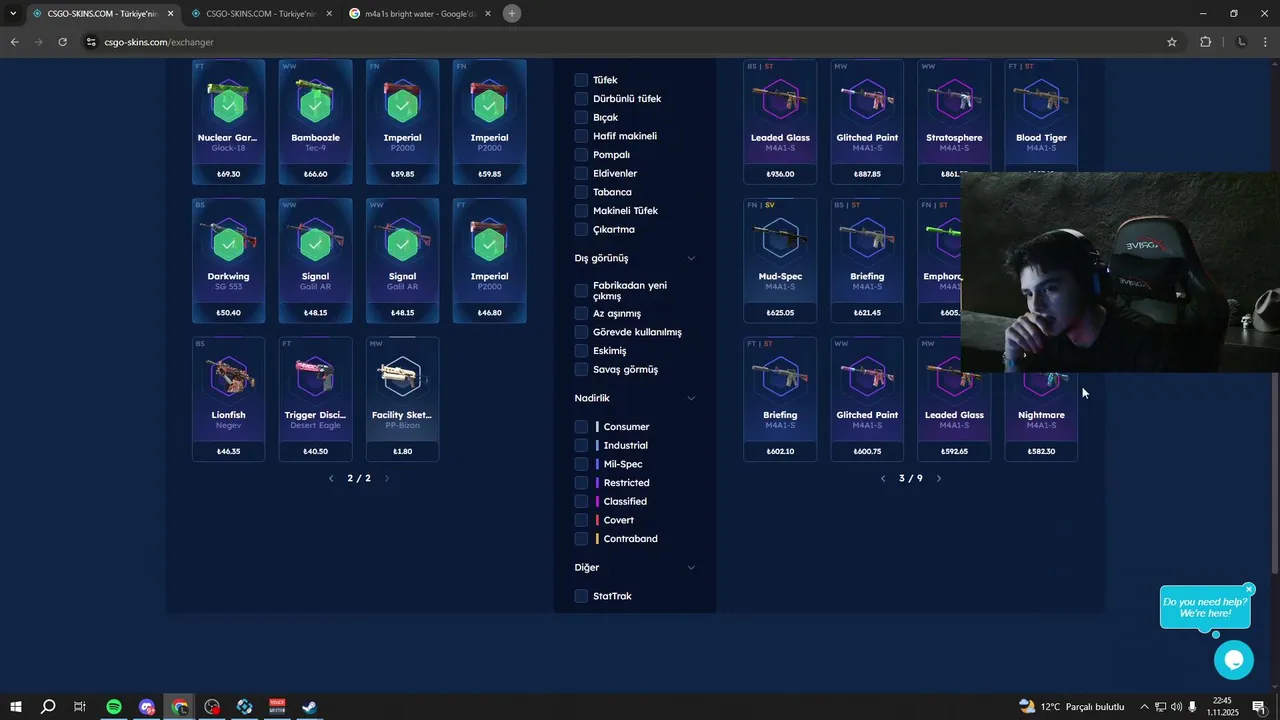
Task: Open clock showing 22:45
Action: tap(1222, 707)
